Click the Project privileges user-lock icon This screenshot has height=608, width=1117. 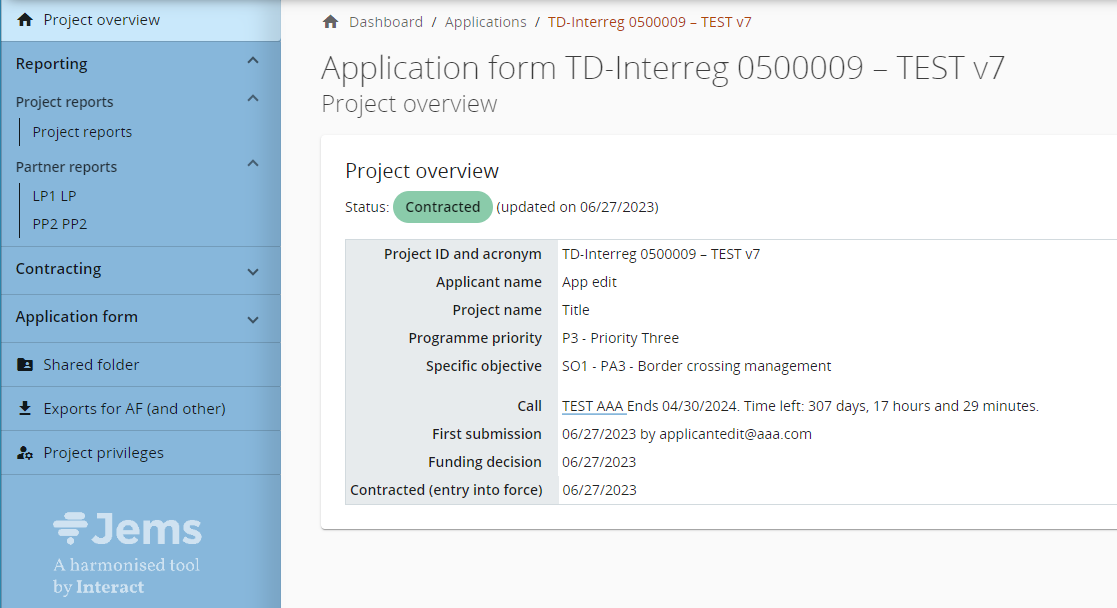[25, 453]
